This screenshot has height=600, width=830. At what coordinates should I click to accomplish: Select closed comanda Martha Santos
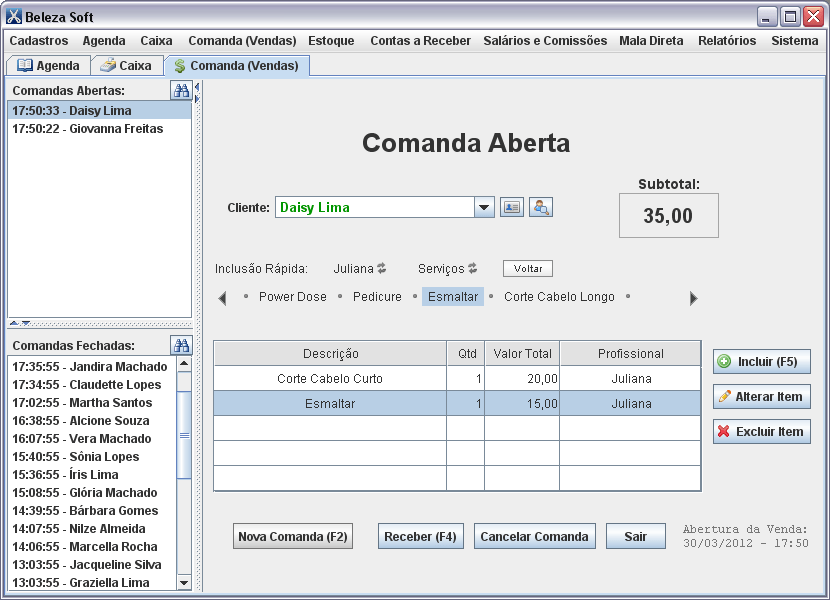click(92, 402)
